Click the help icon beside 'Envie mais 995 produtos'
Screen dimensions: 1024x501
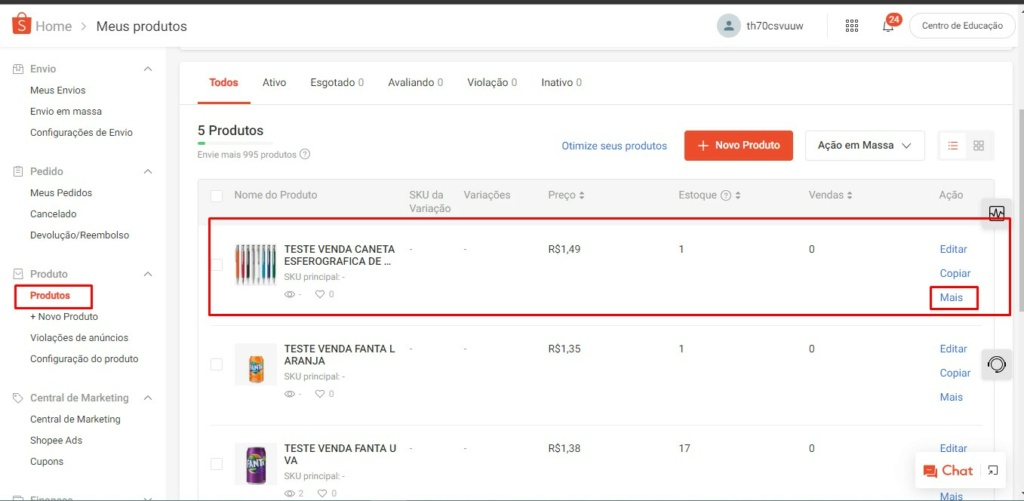304,155
